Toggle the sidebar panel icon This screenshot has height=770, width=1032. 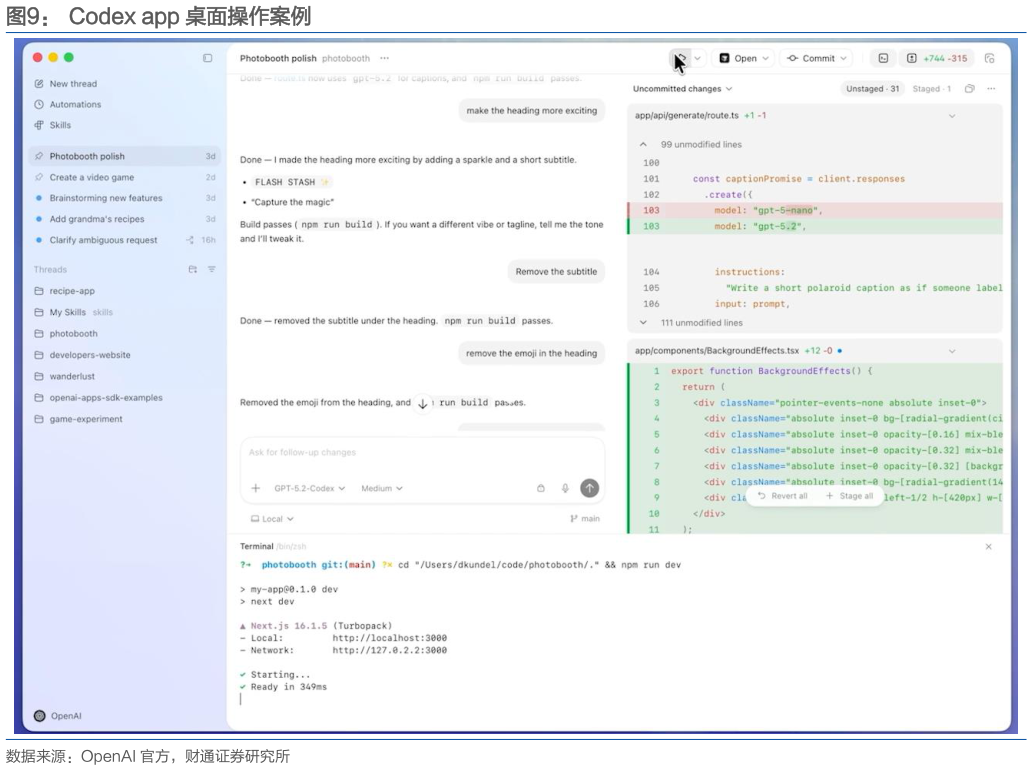208,58
